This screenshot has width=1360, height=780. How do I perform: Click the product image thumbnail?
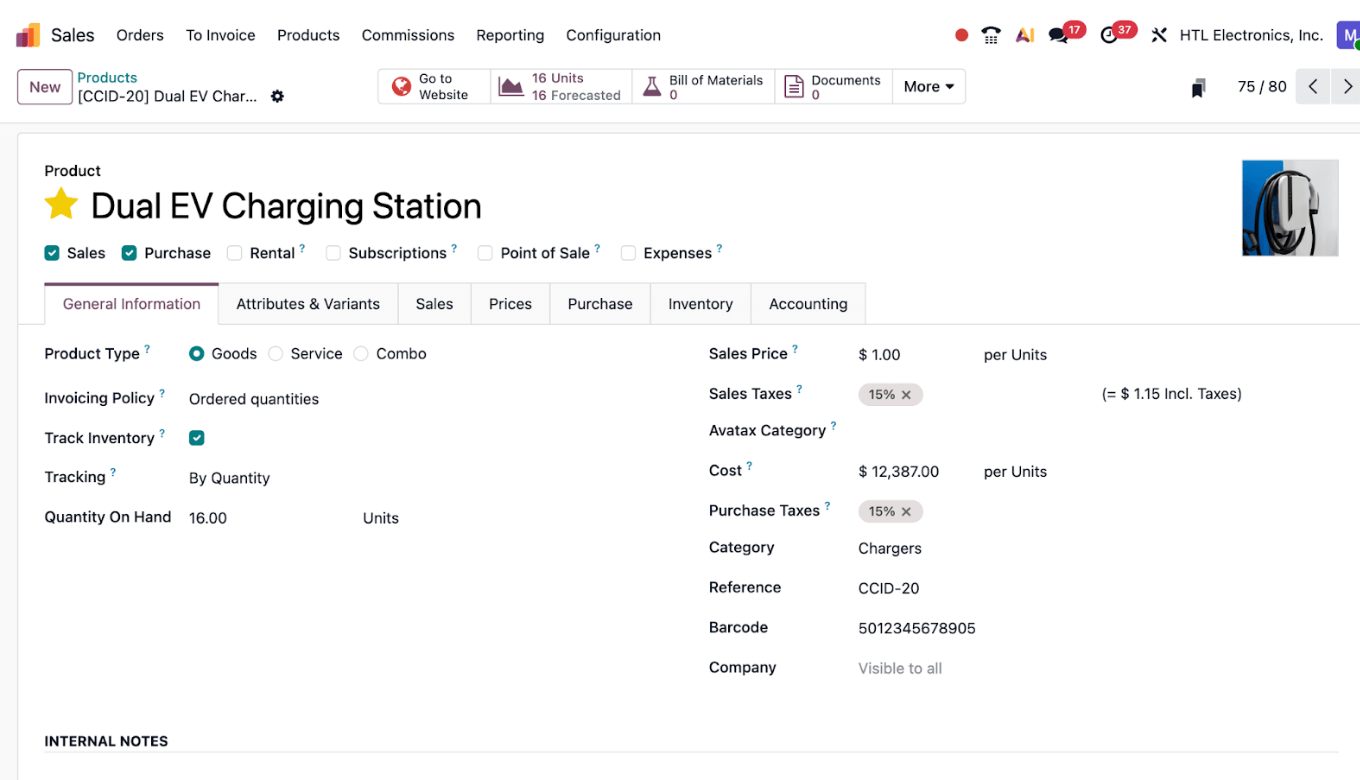(x=1290, y=208)
